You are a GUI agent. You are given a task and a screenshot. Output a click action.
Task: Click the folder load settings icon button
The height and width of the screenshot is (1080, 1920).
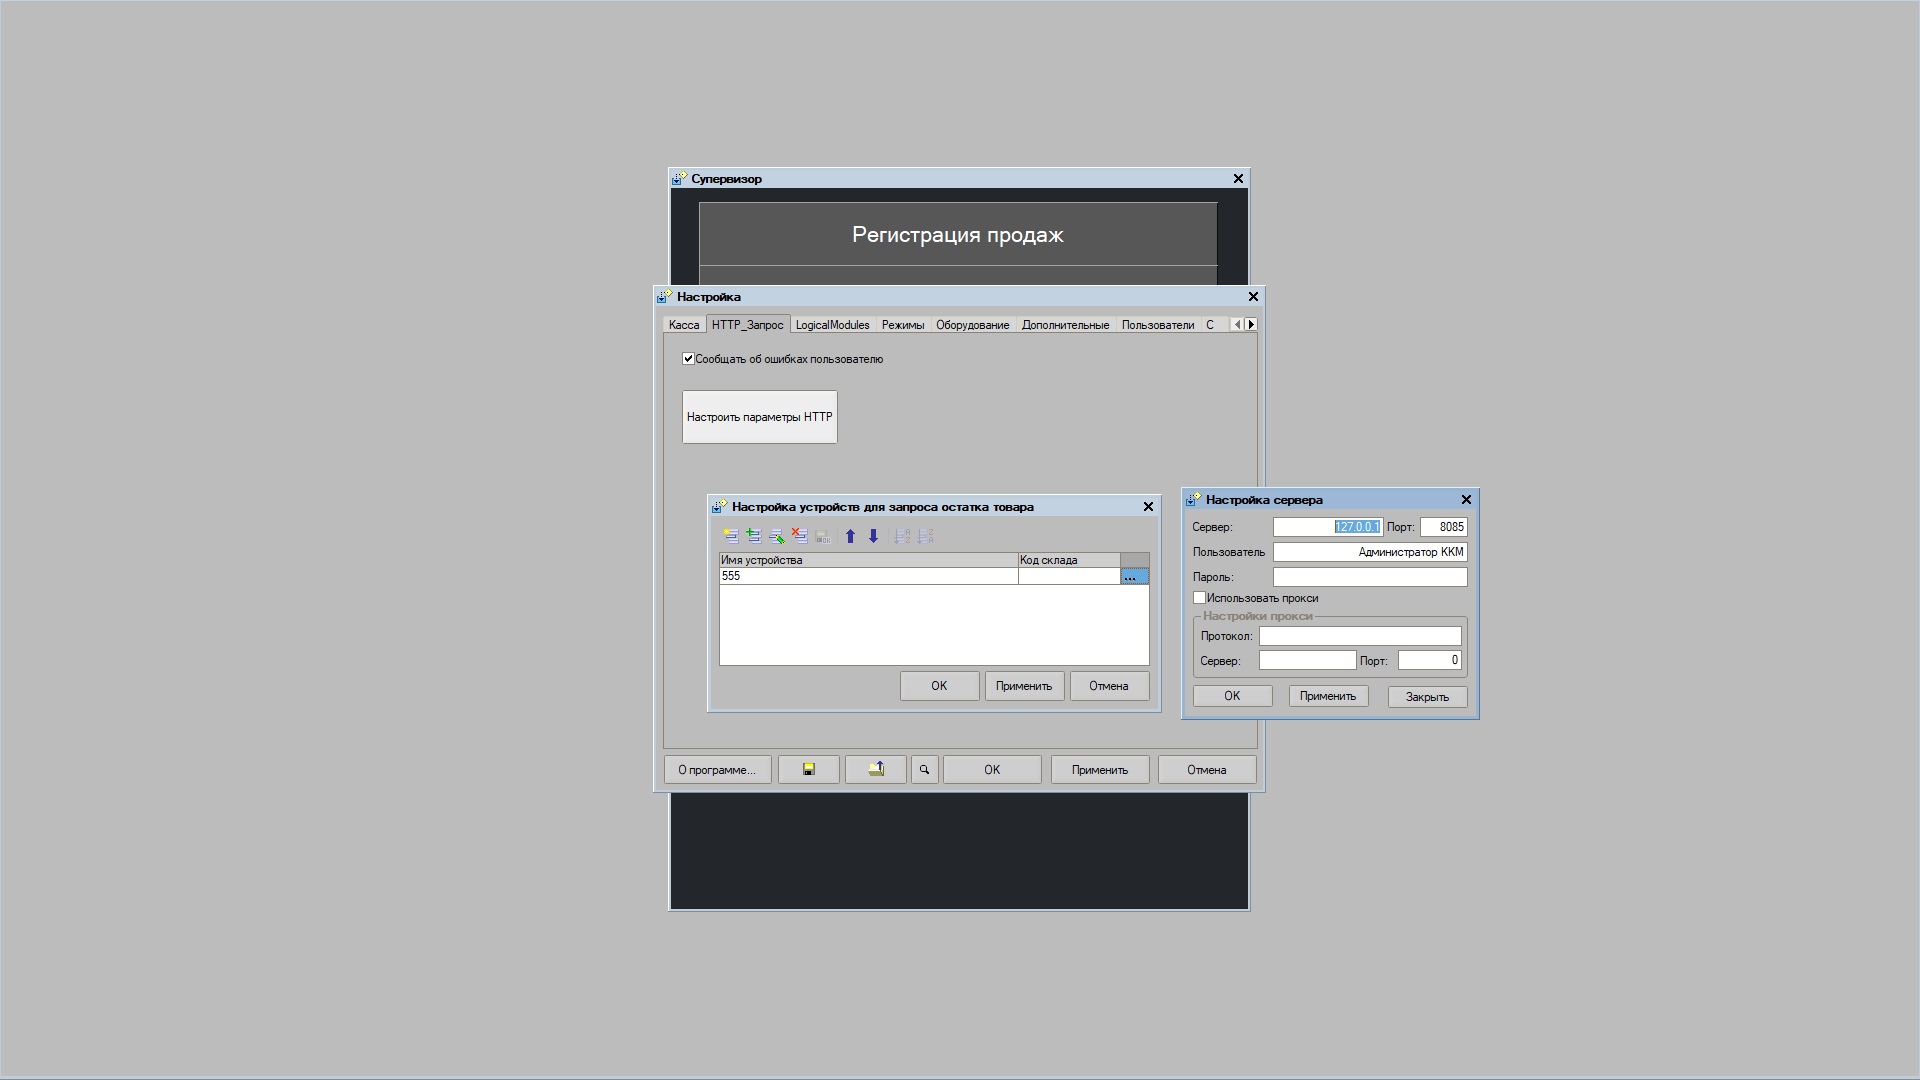876,769
